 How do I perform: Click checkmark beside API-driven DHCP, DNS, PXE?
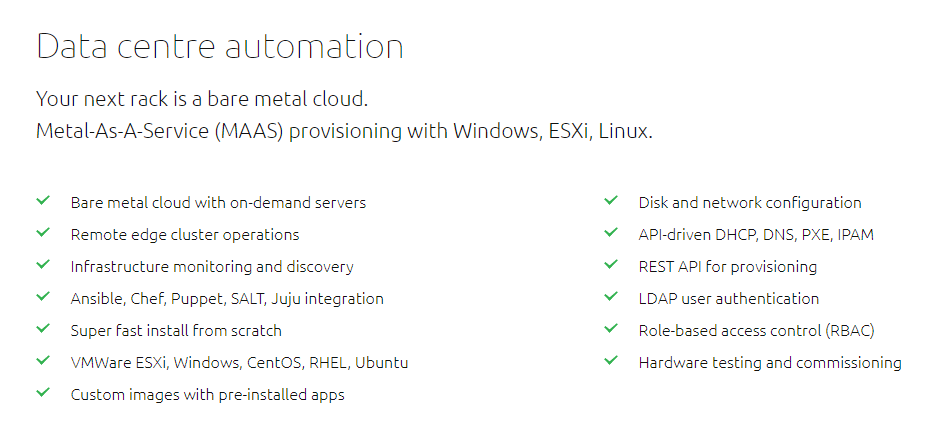(611, 233)
